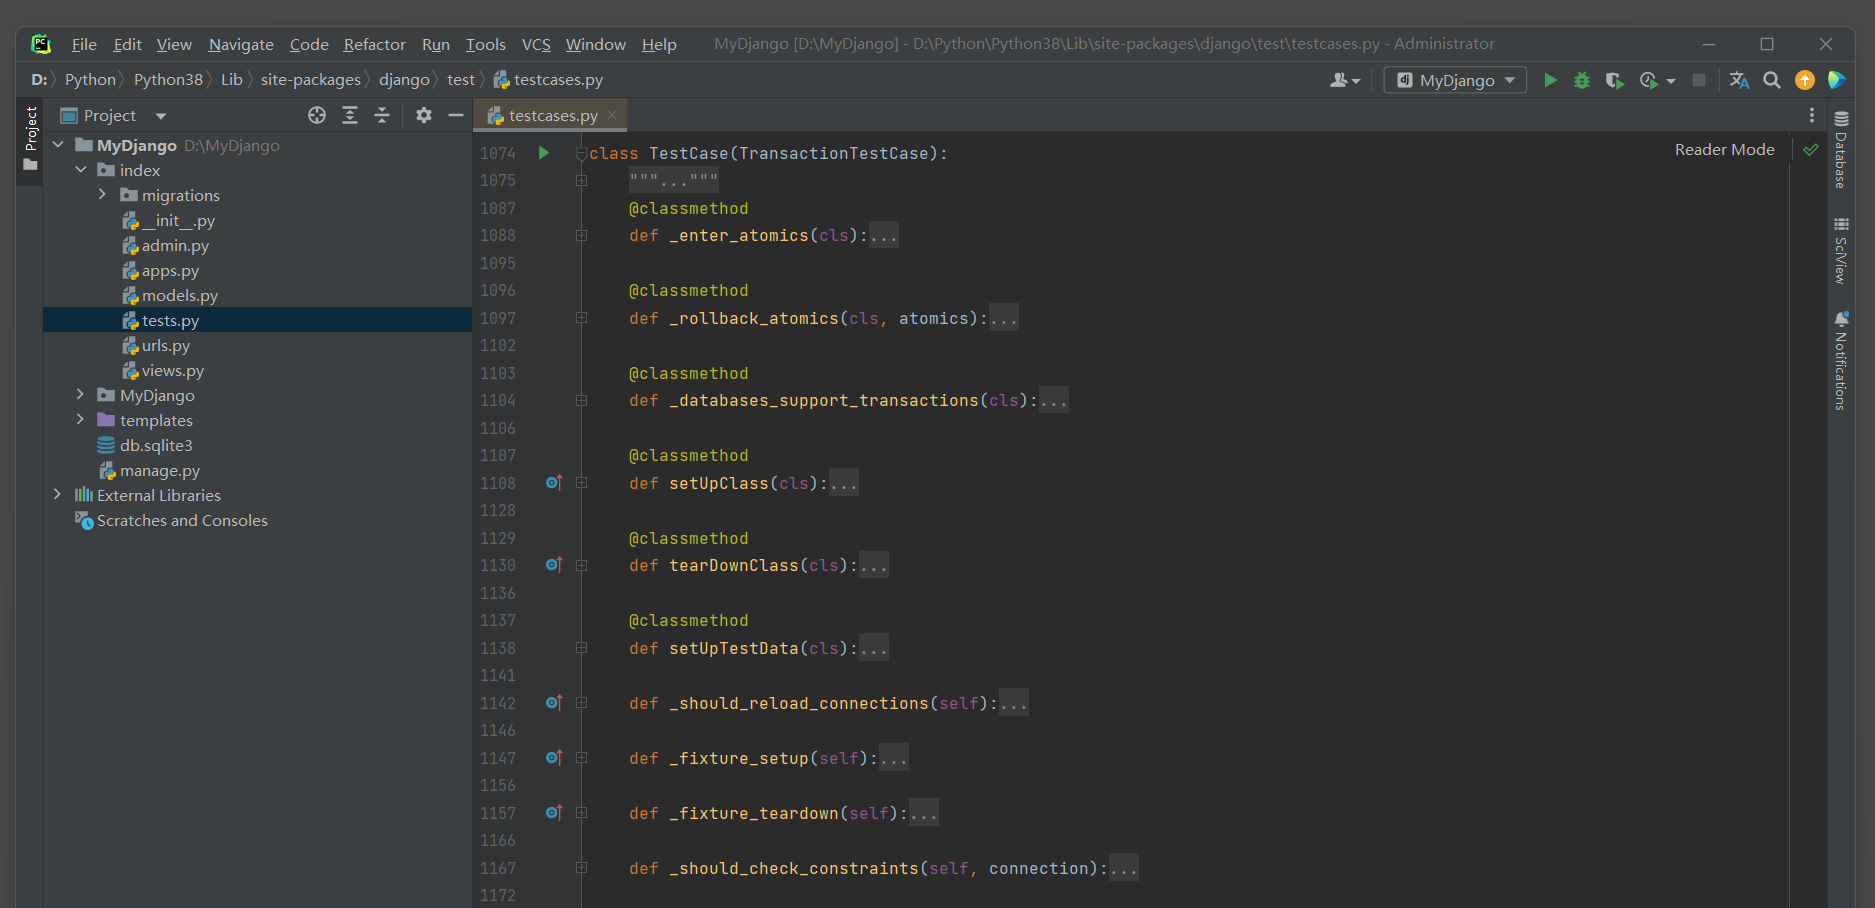Open Search Everywhere magnifier
The width and height of the screenshot is (1875, 908).
pyautogui.click(x=1772, y=80)
